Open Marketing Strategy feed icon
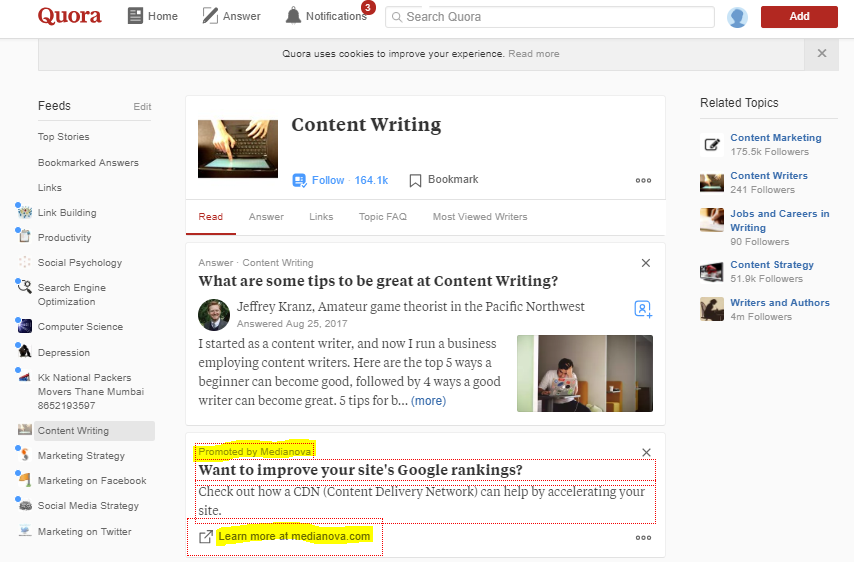 click(x=24, y=454)
